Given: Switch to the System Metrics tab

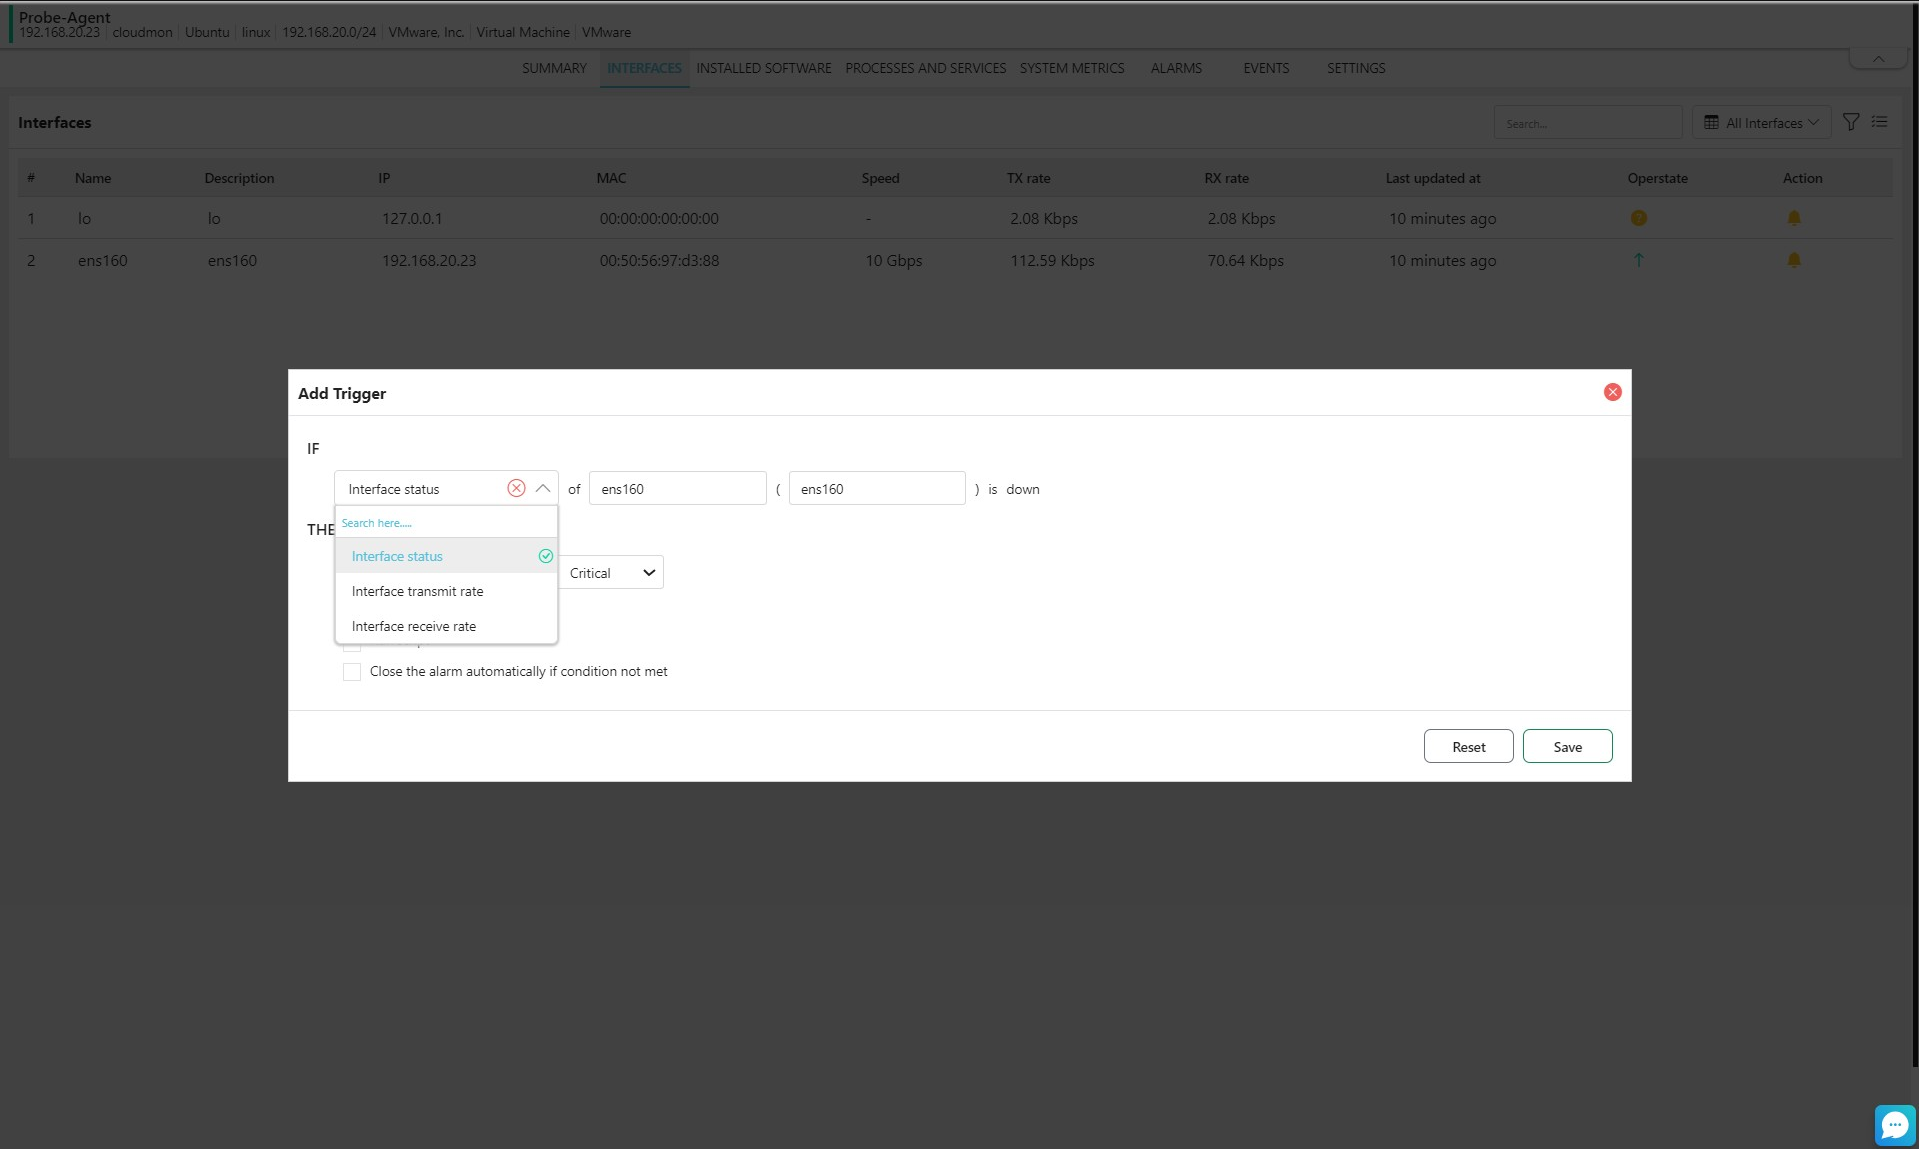Looking at the screenshot, I should point(1071,68).
